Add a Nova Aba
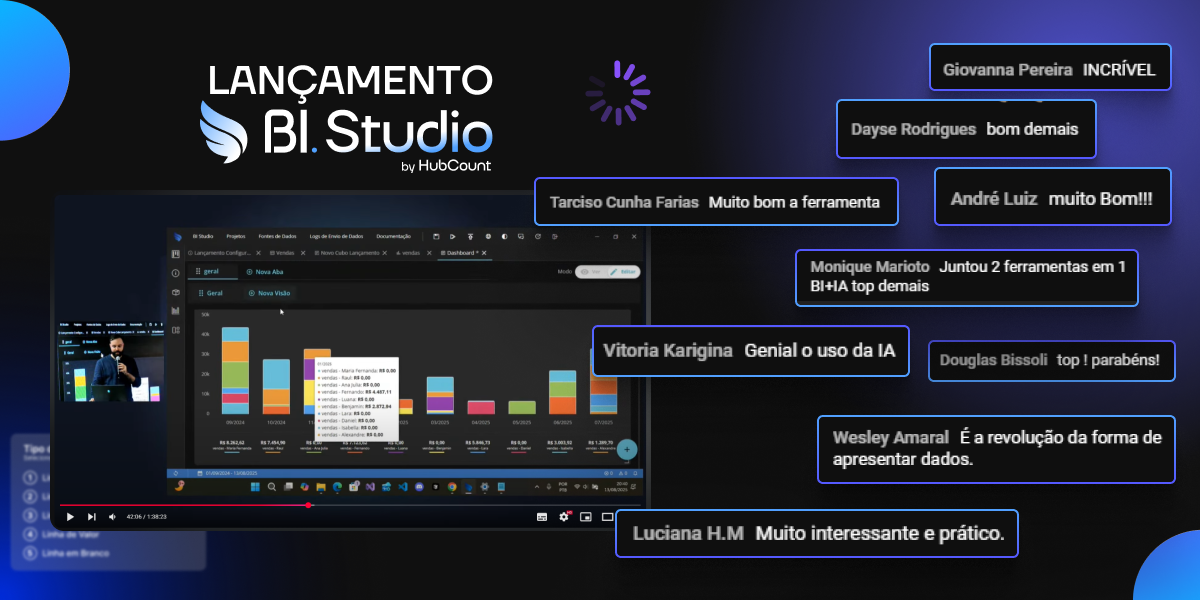This screenshot has width=1200, height=600. (x=265, y=272)
